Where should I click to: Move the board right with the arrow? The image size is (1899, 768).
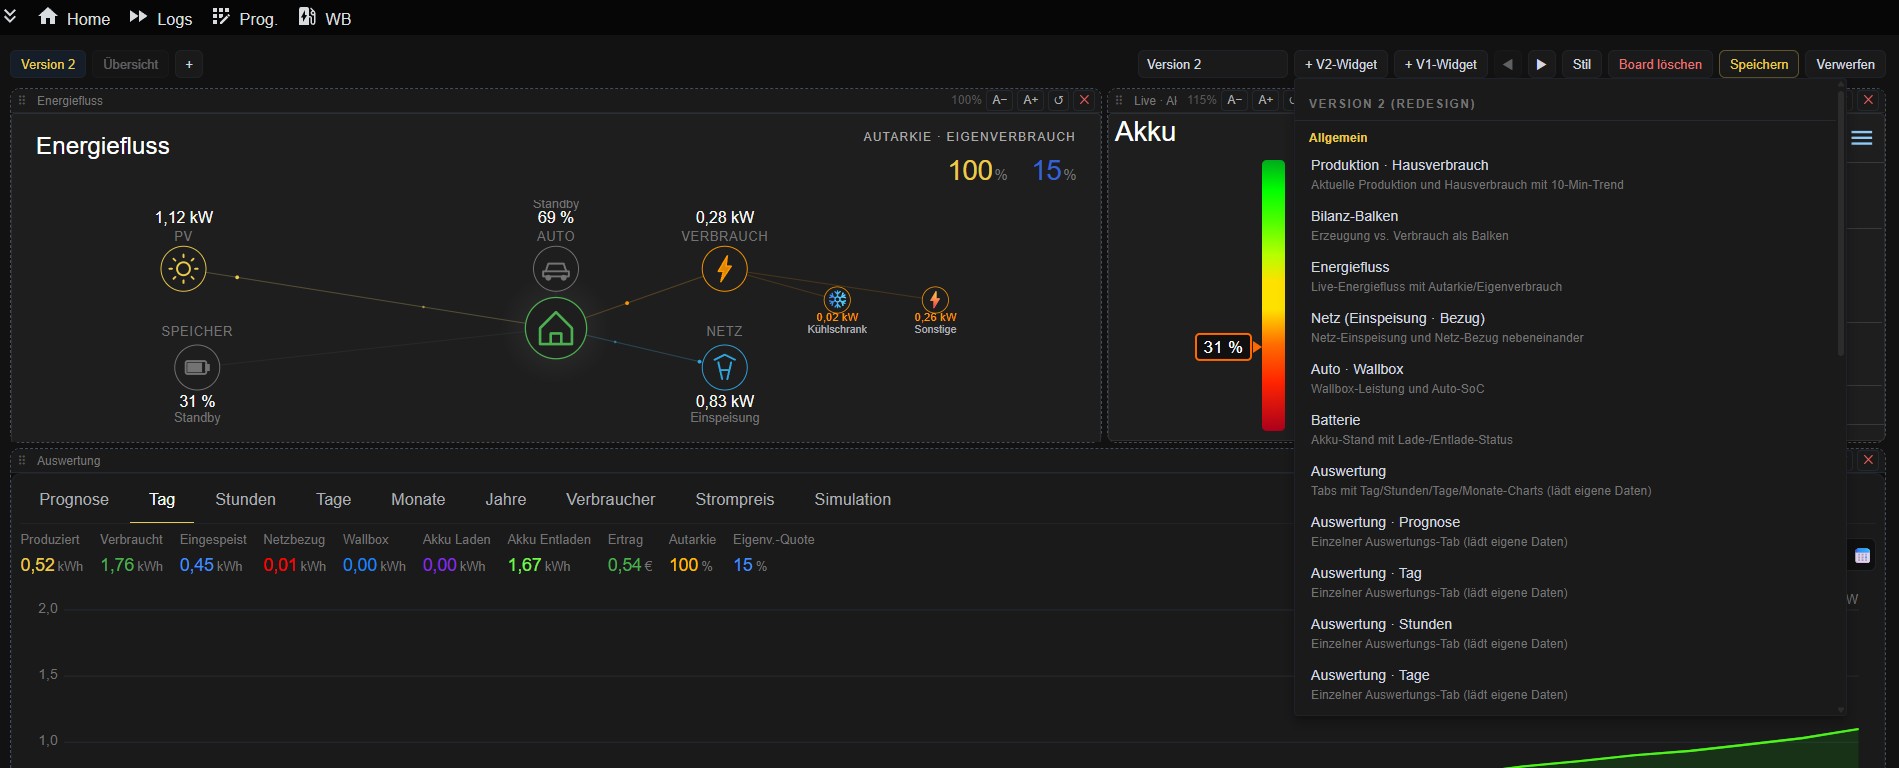pyautogui.click(x=1541, y=64)
